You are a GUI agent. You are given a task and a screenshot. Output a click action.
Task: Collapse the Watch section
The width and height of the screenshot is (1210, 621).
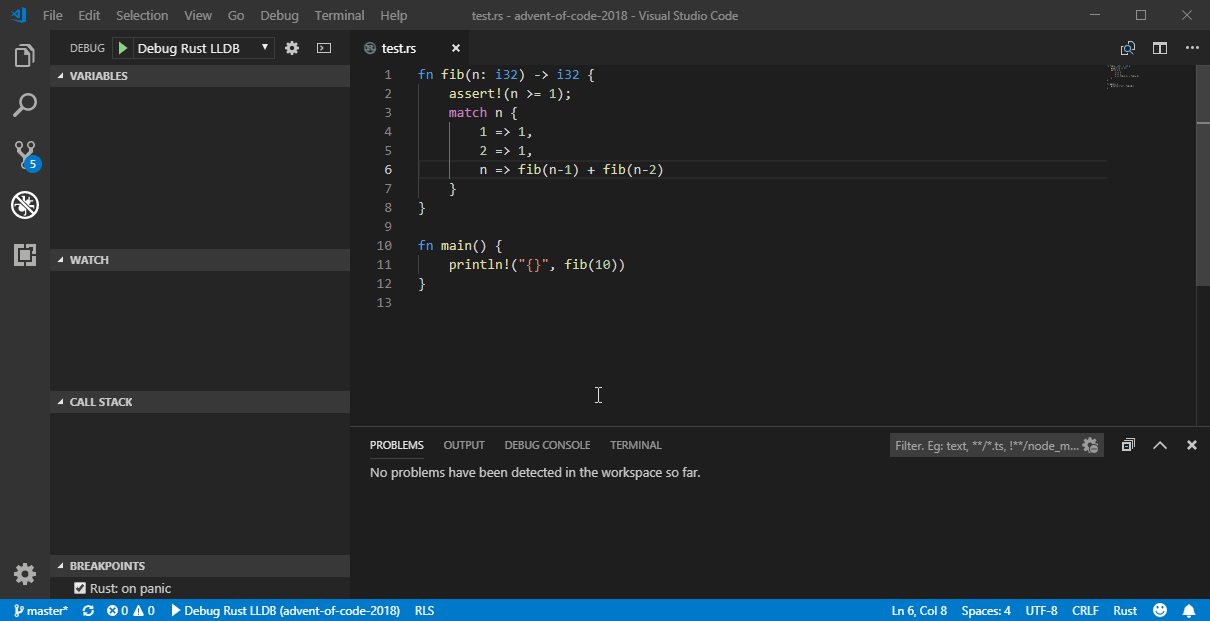(x=89, y=260)
